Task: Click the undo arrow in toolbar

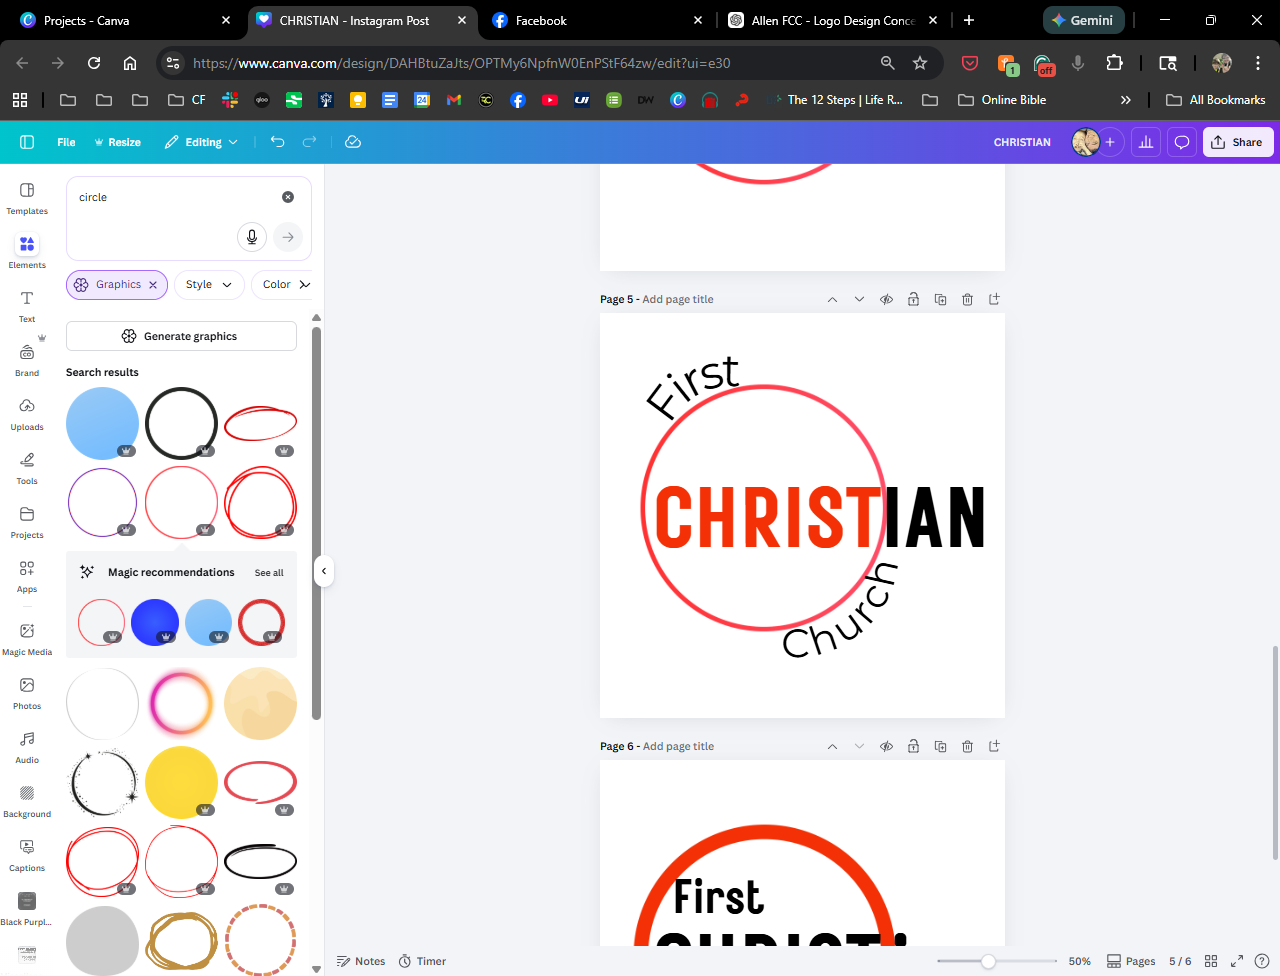Action: [x=277, y=142]
